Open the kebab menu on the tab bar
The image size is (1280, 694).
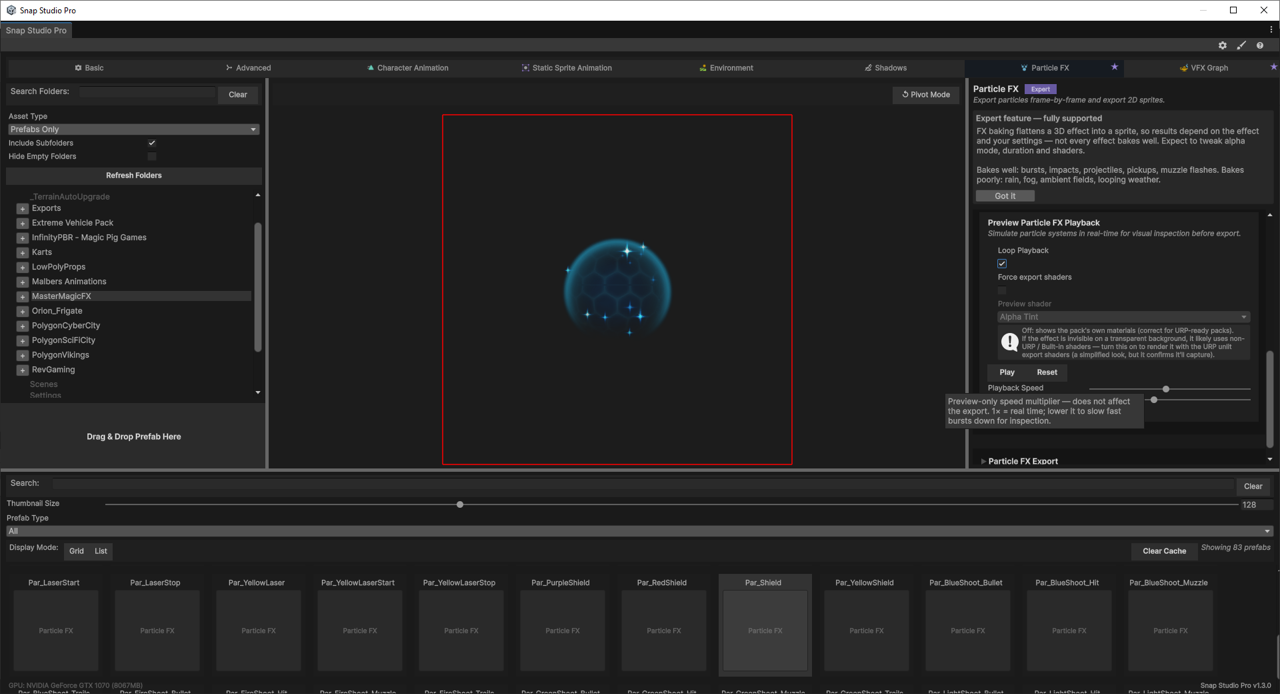click(x=1271, y=30)
